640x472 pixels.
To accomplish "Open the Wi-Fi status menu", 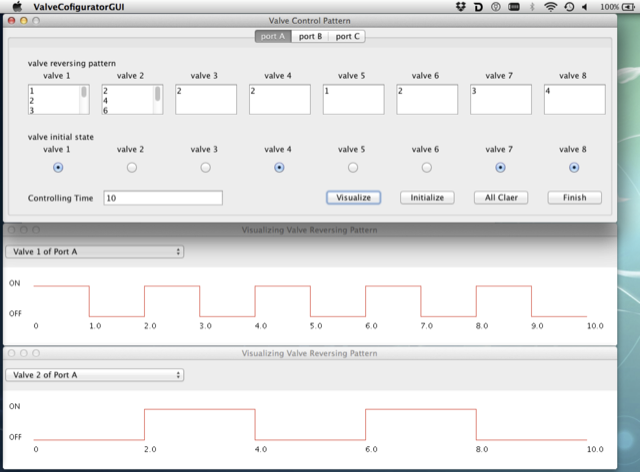I will (551, 7).
